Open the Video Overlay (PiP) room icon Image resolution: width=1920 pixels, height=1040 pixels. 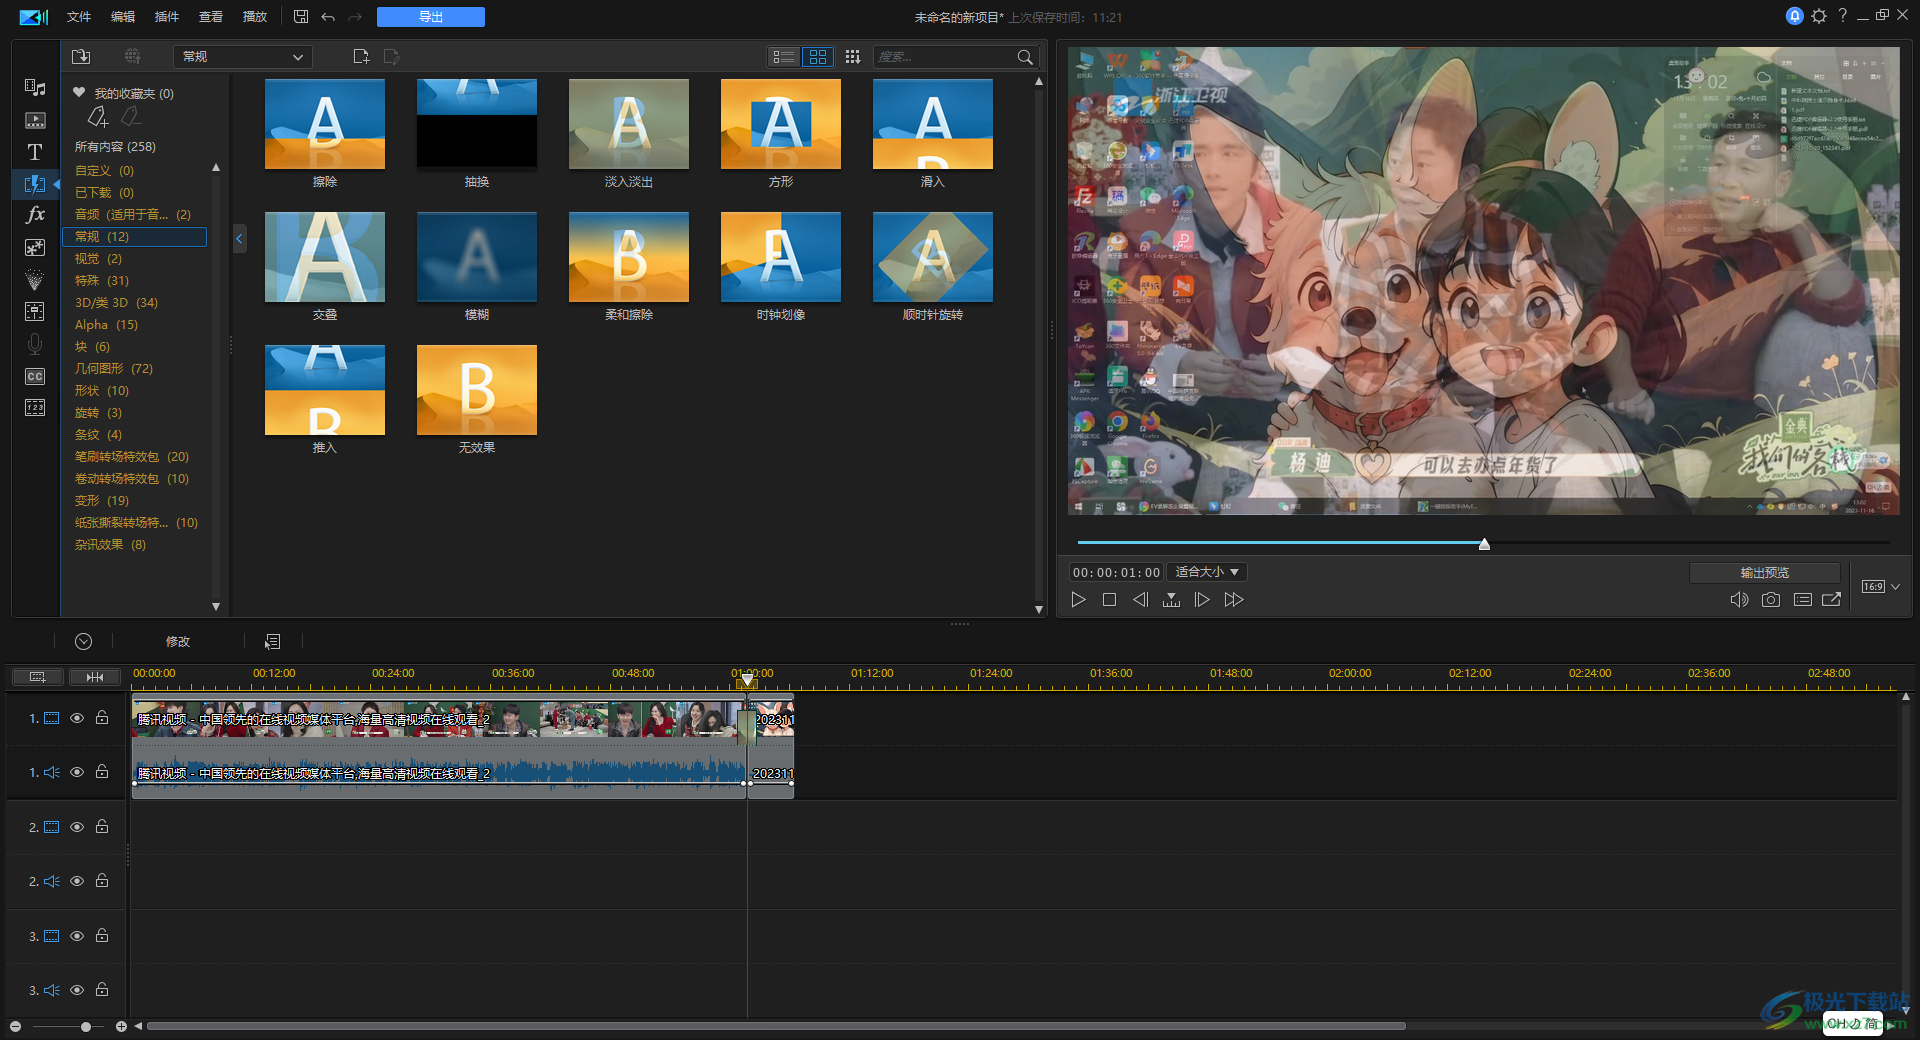point(35,247)
